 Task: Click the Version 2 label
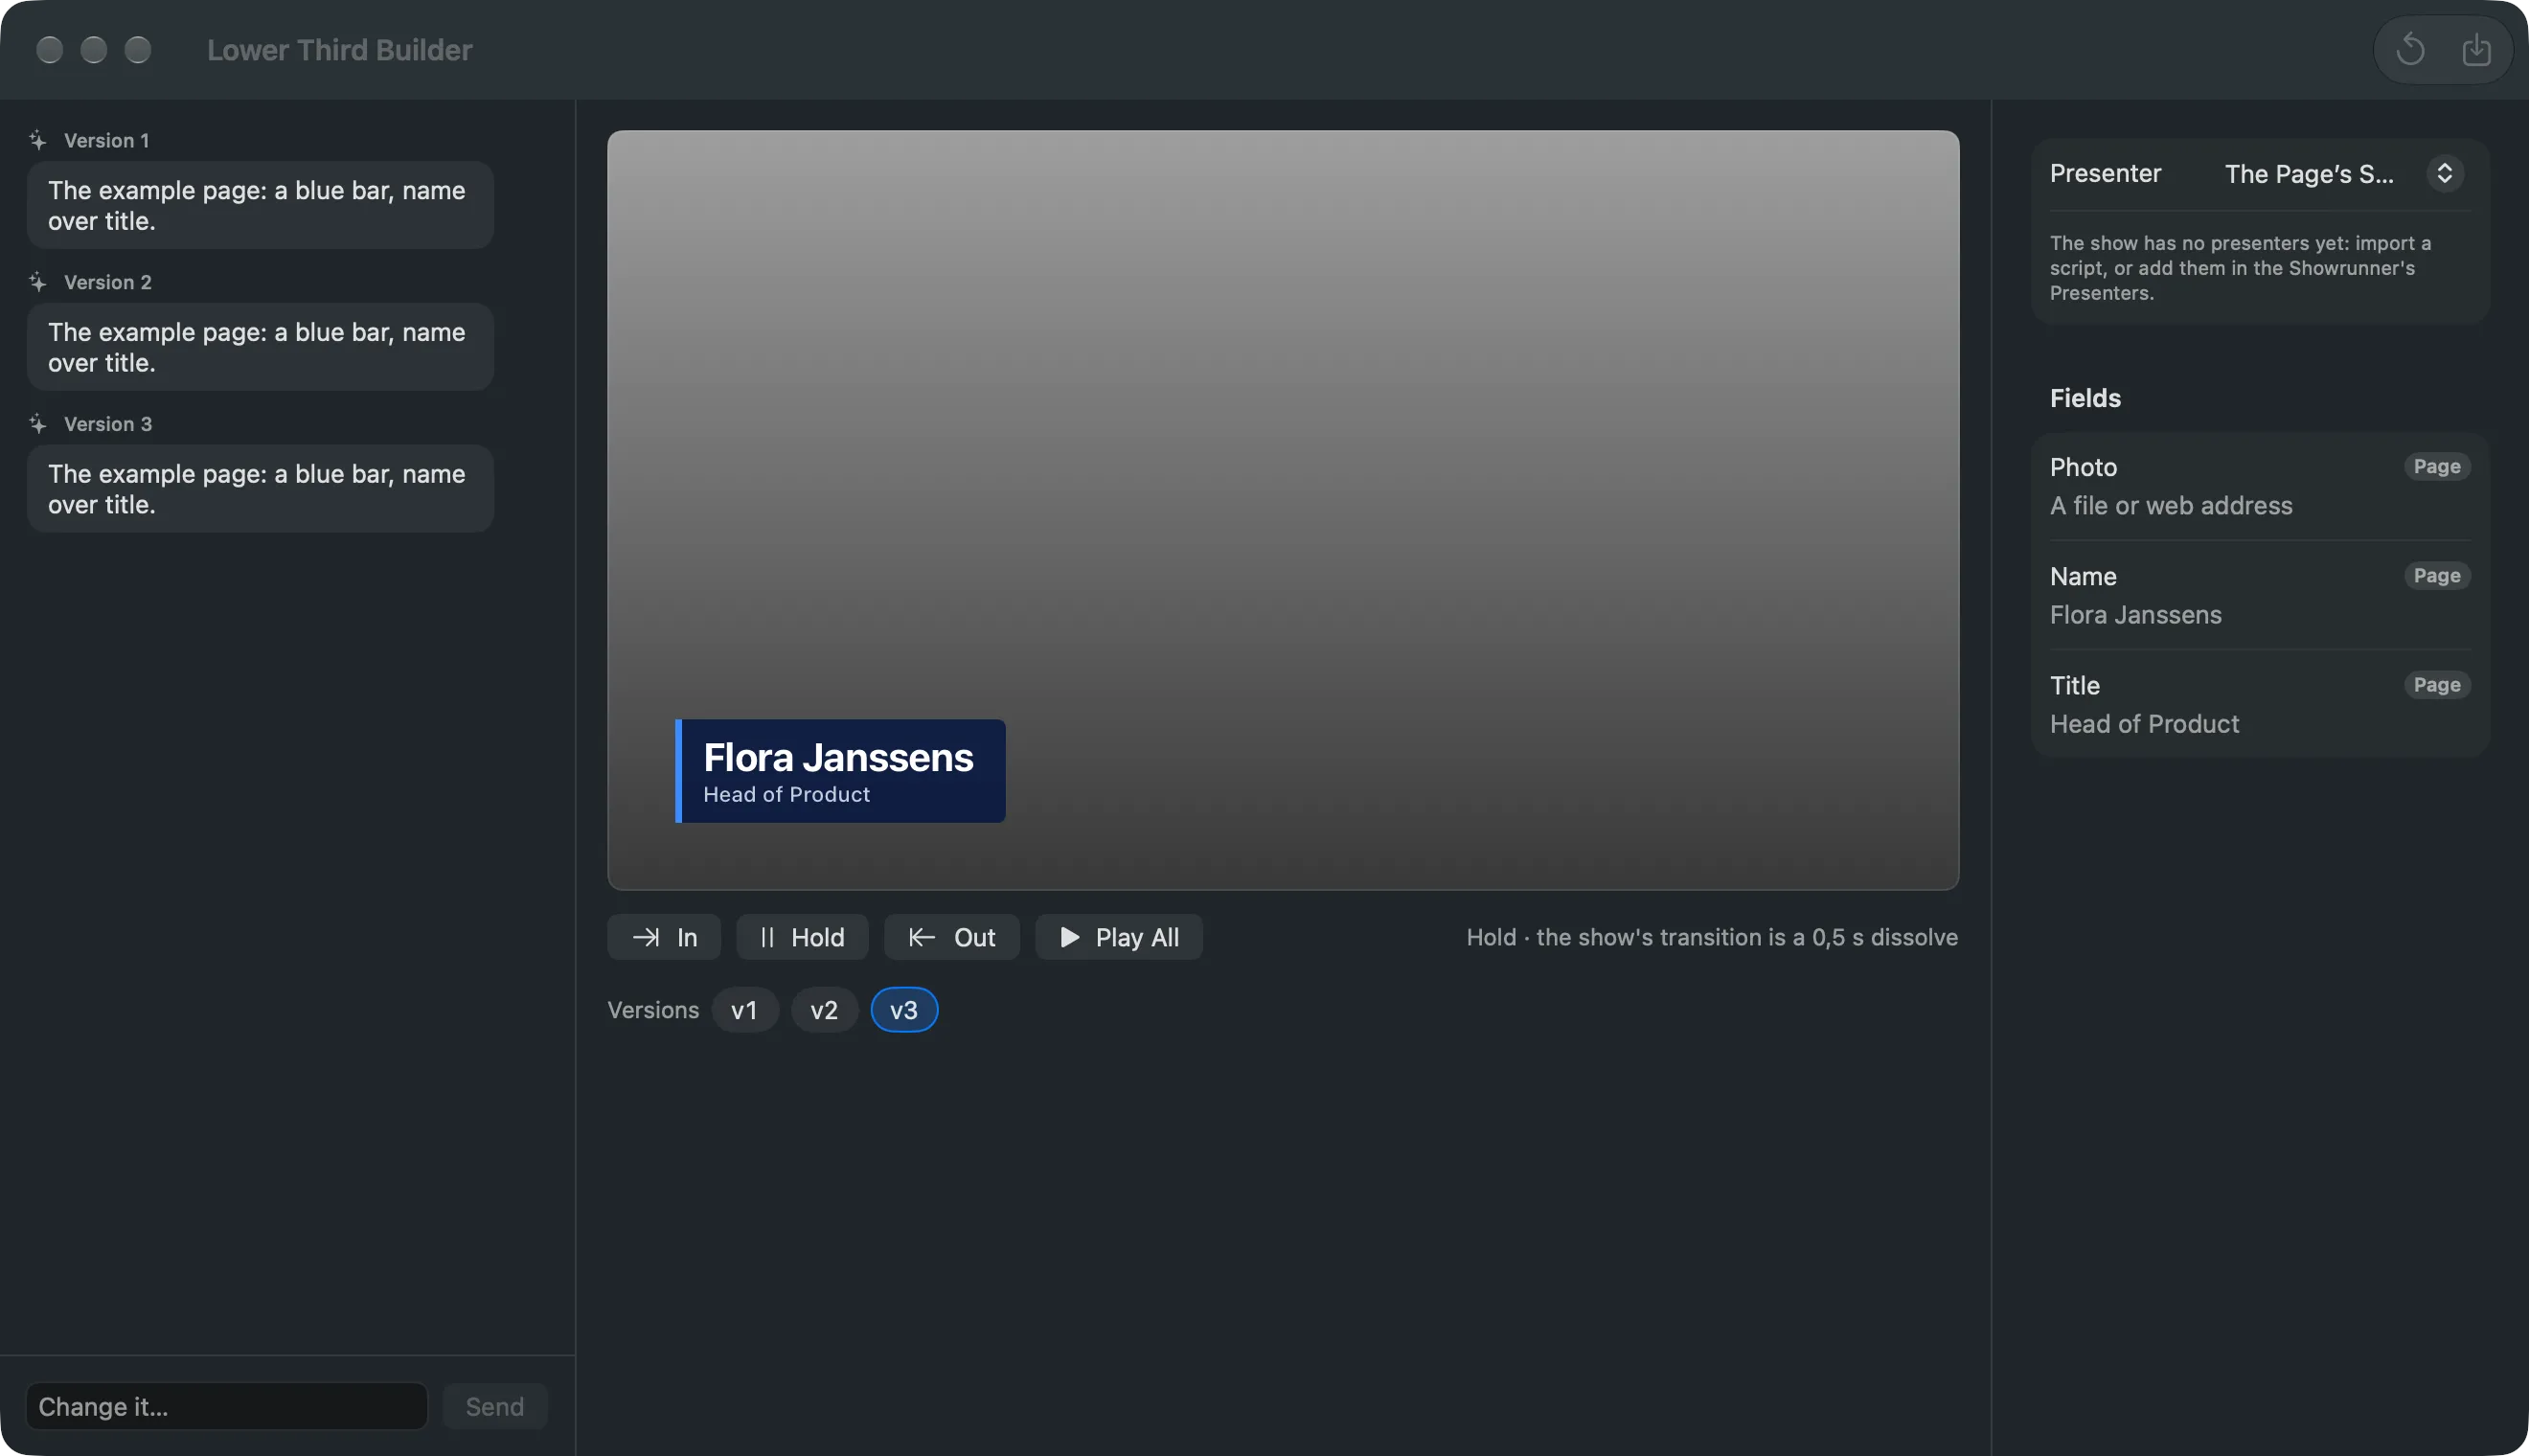[x=108, y=283]
